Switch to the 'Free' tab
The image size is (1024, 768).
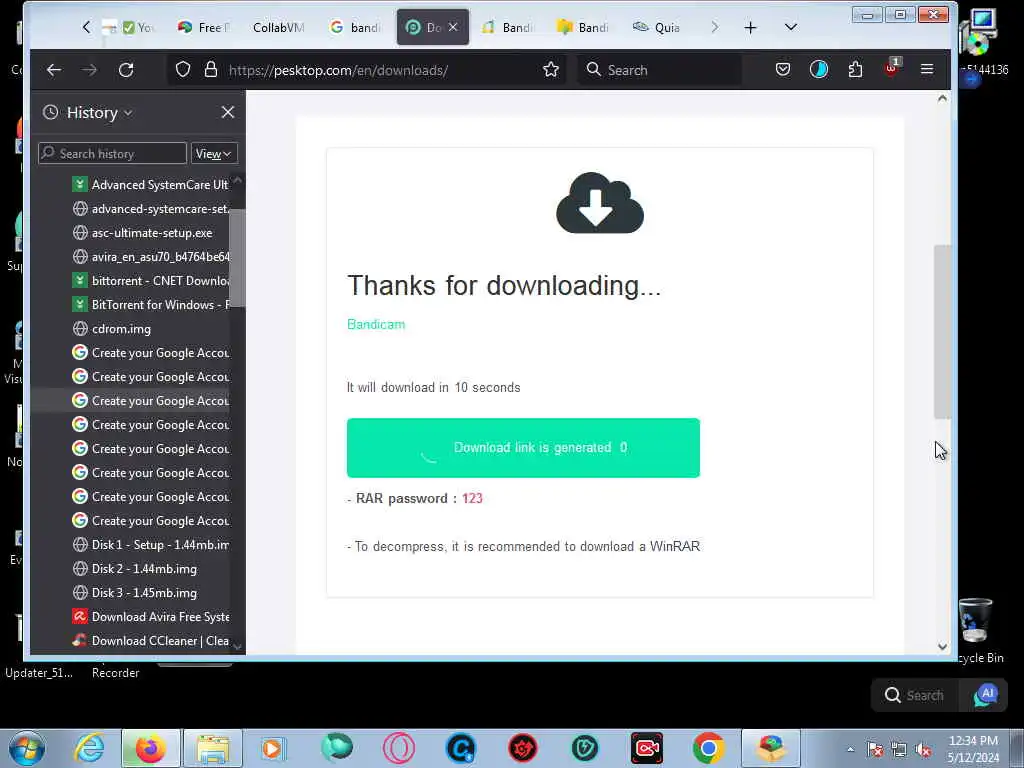tap(203, 27)
